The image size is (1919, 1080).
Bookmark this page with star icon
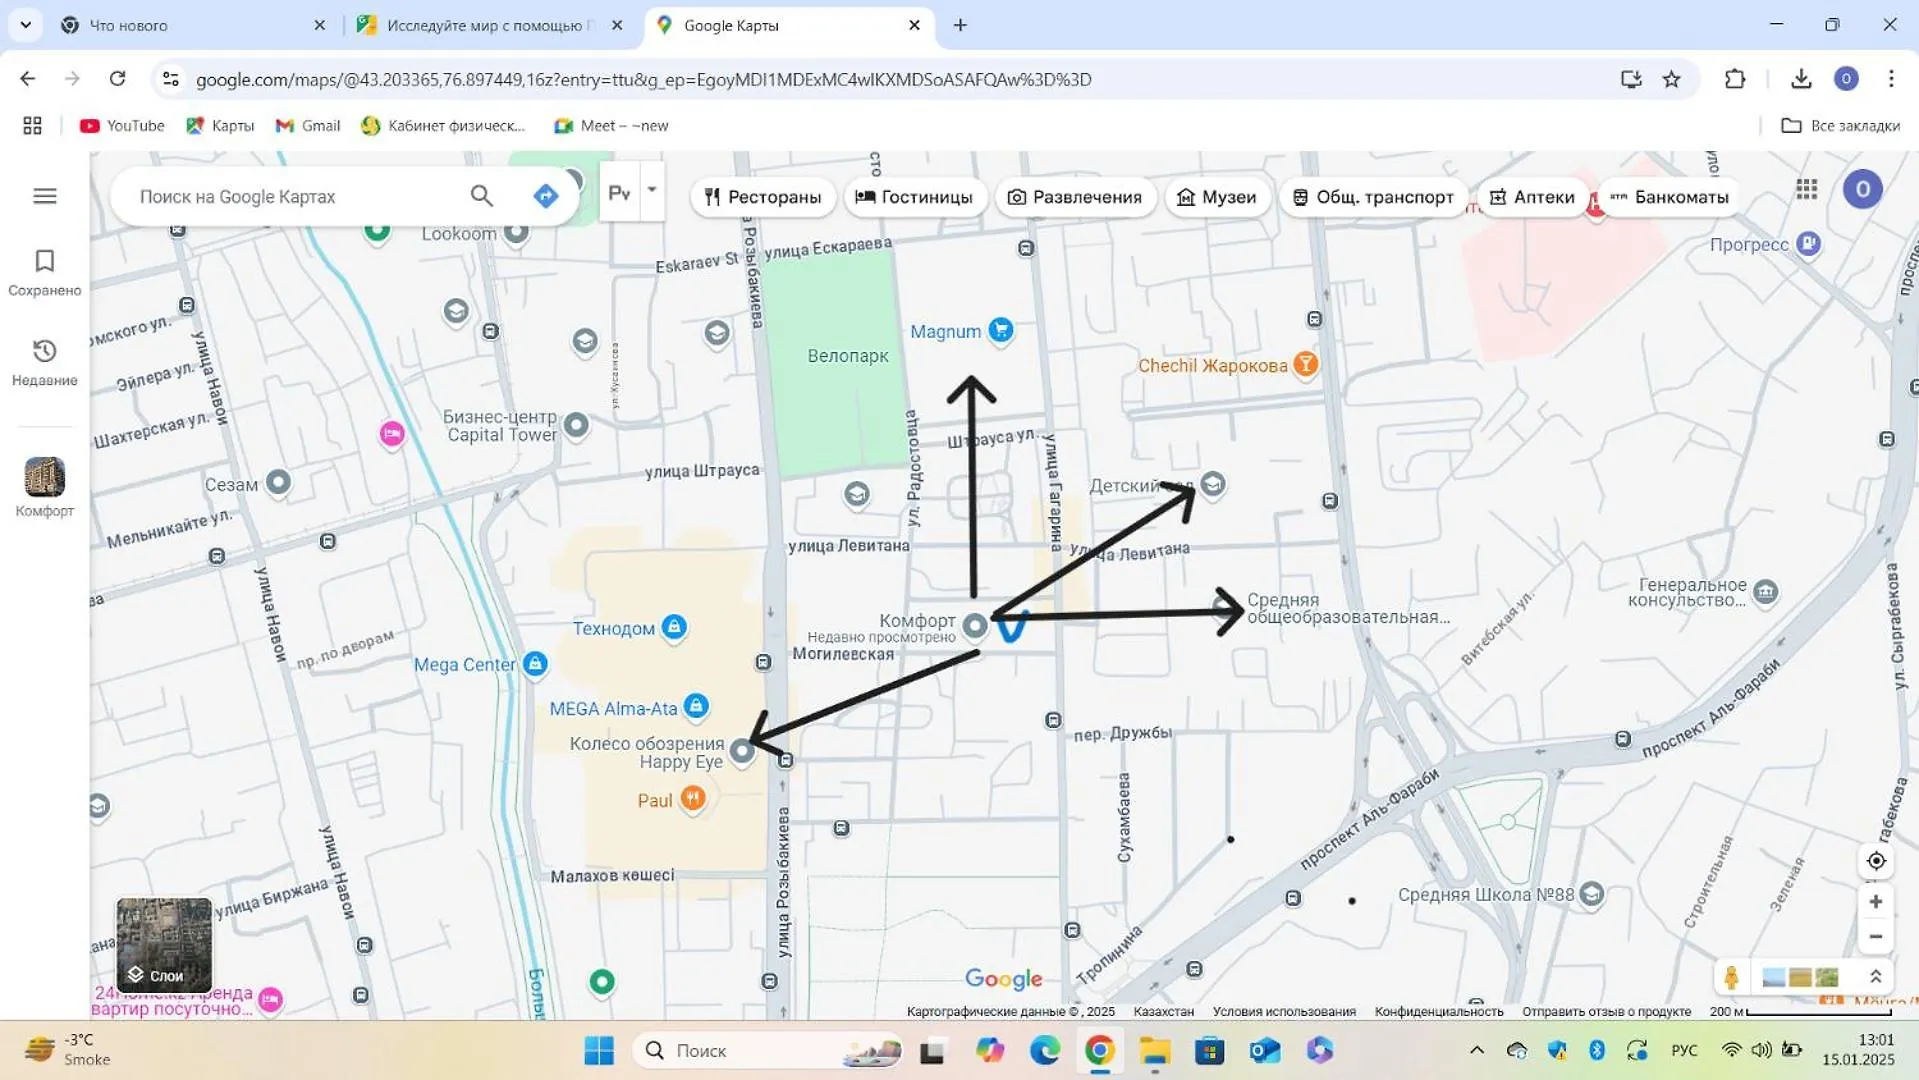(x=1671, y=79)
